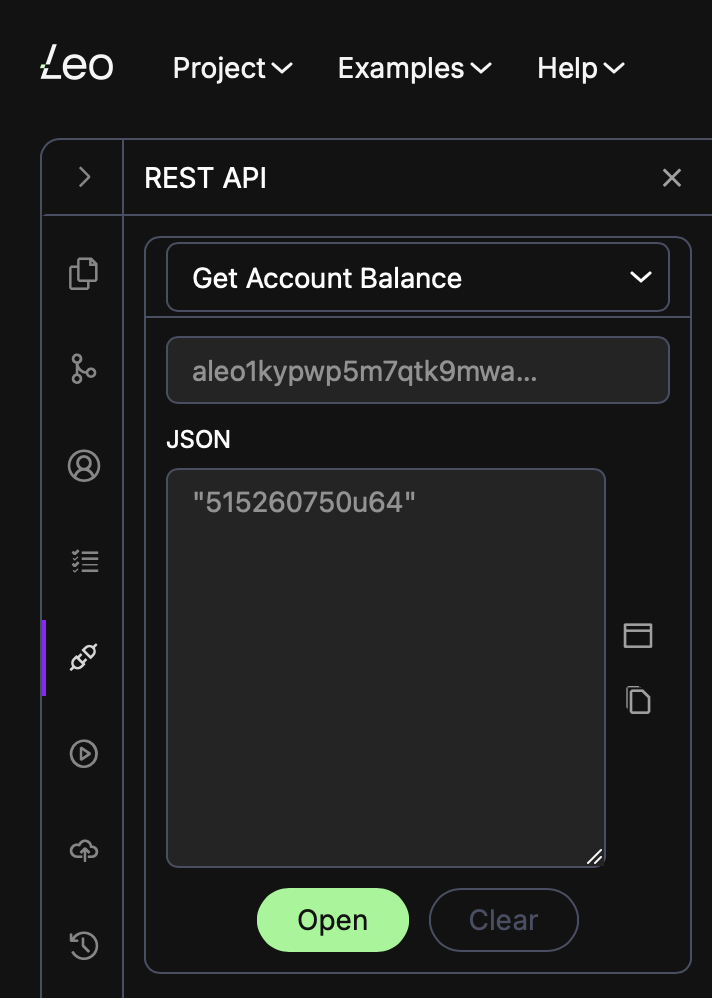Open the history clock sidebar icon

click(x=83, y=945)
